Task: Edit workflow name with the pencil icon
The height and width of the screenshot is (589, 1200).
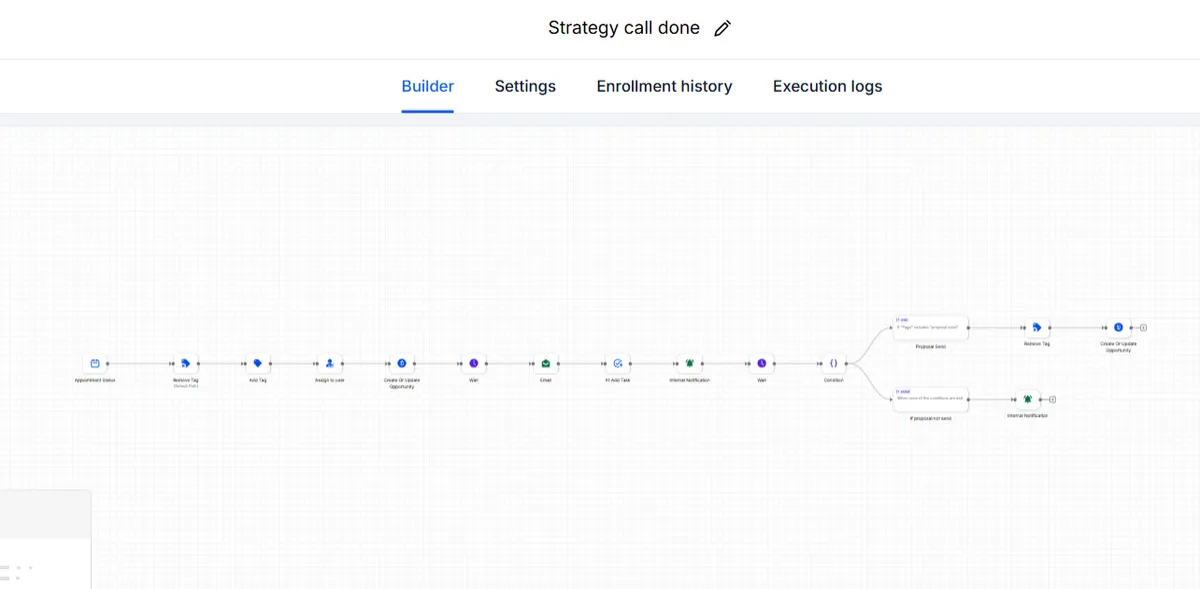Action: point(722,28)
